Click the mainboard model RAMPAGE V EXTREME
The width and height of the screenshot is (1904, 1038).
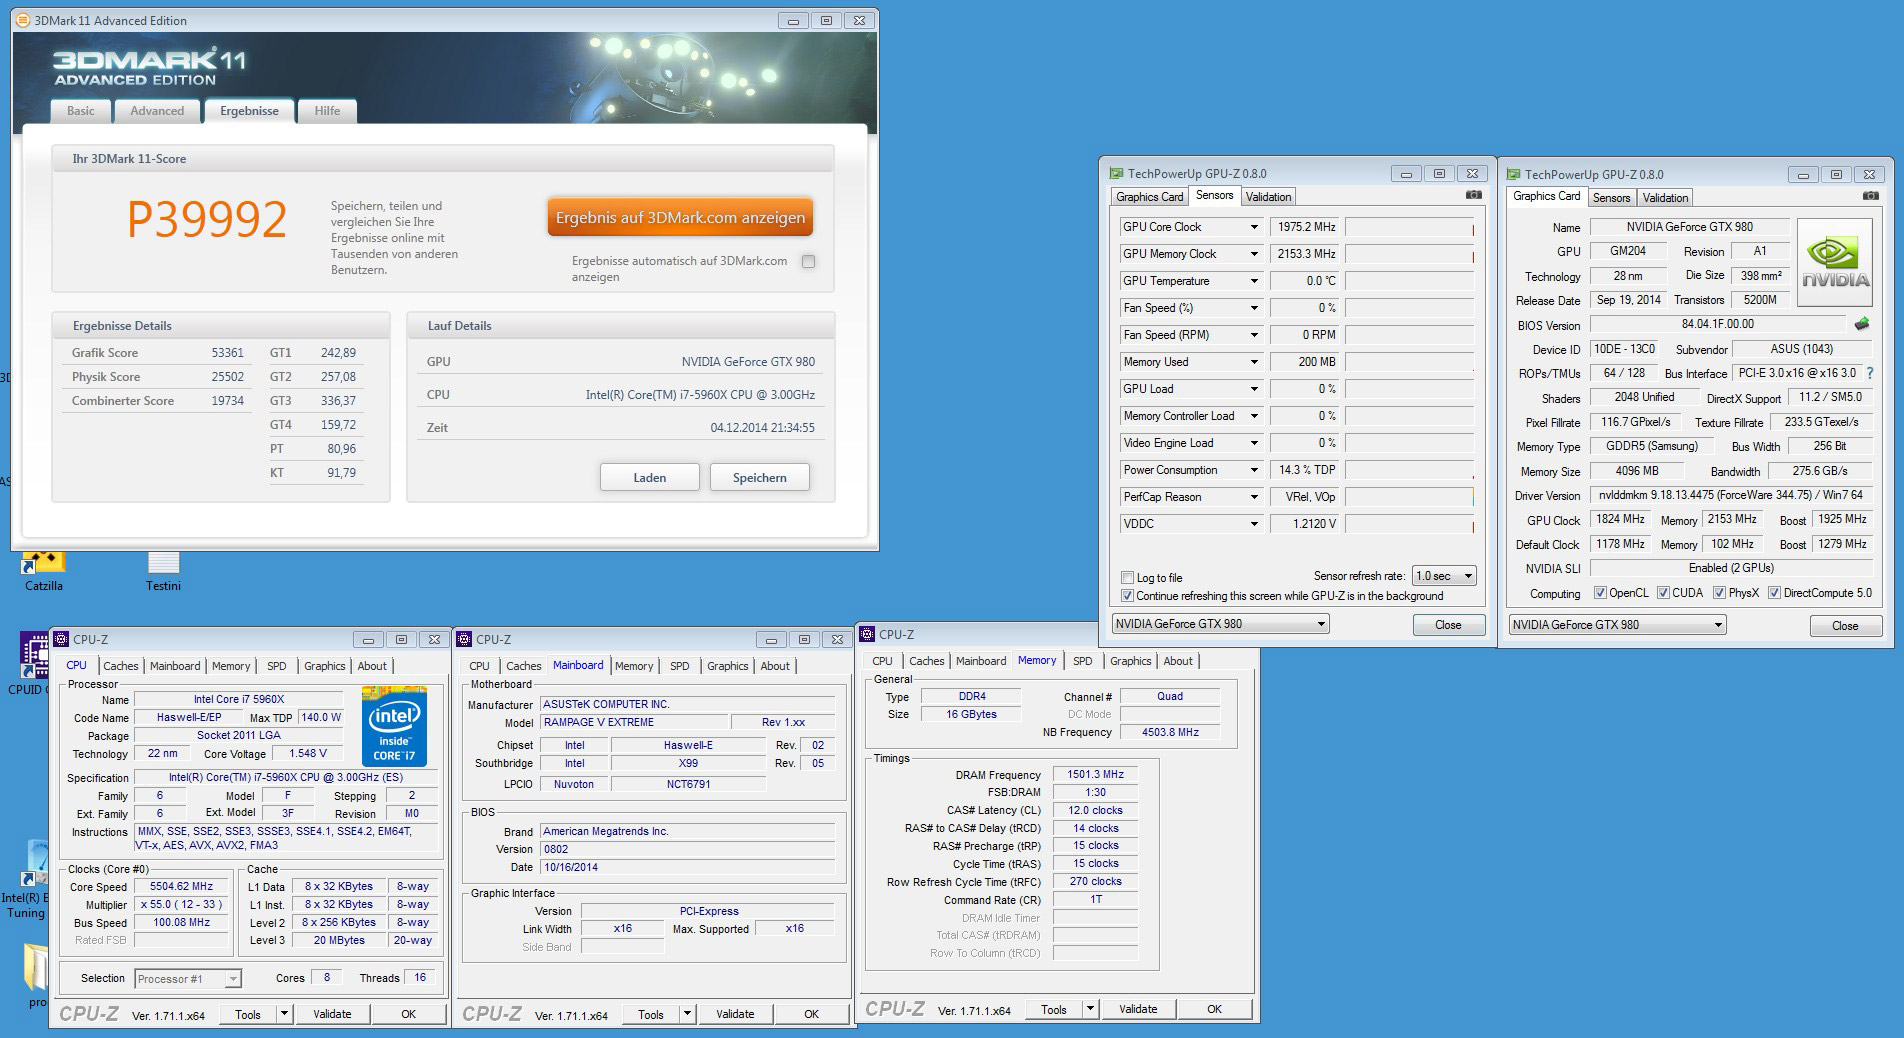(x=633, y=722)
